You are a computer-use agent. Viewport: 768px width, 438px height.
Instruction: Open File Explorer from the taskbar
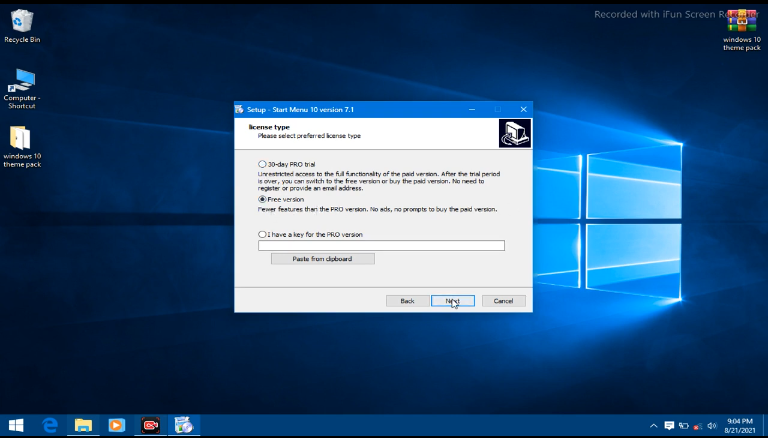tap(83, 425)
